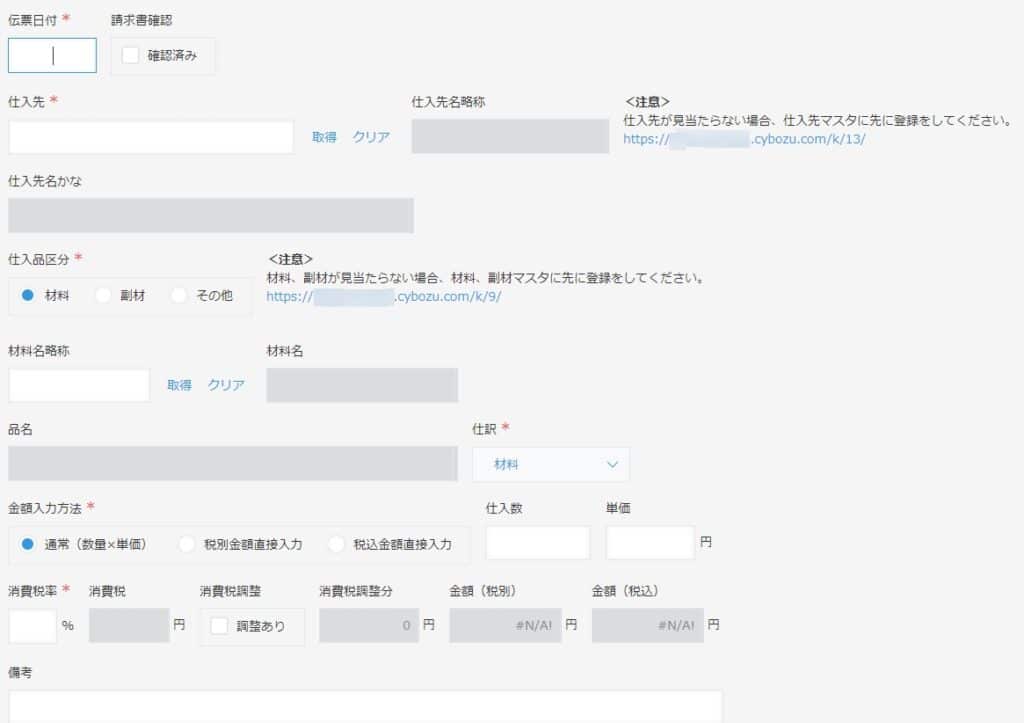Click 取得 next to 材料名略称
This screenshot has height=723, width=1024.
(x=178, y=384)
